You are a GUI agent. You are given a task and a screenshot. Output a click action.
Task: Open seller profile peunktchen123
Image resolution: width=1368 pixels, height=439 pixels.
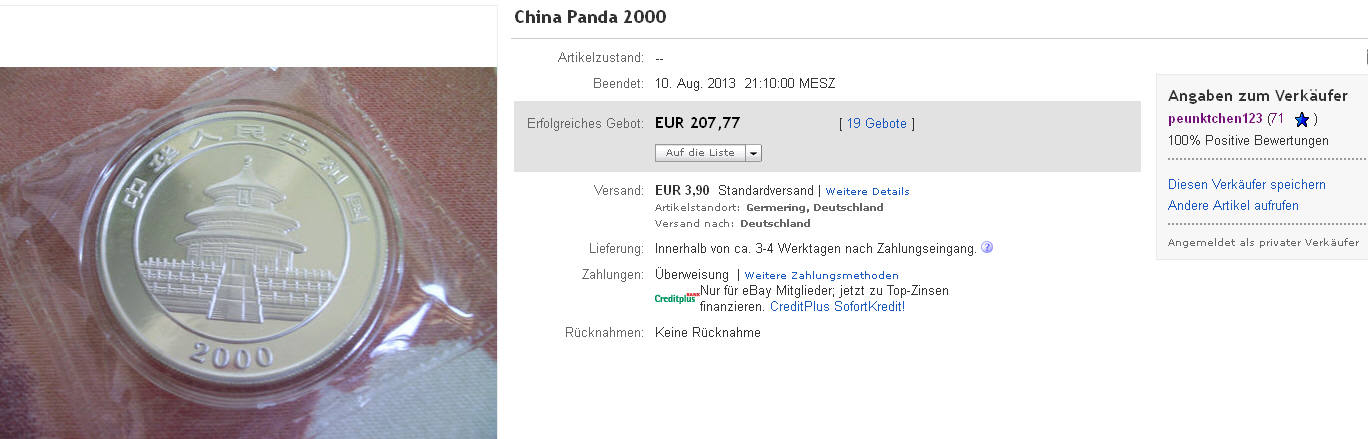click(1215, 119)
